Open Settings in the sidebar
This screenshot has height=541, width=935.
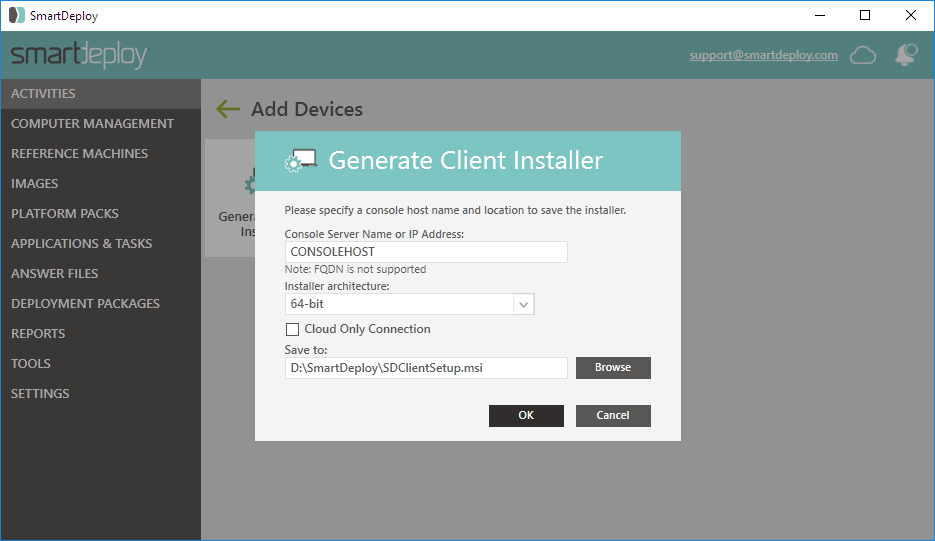click(x=101, y=393)
